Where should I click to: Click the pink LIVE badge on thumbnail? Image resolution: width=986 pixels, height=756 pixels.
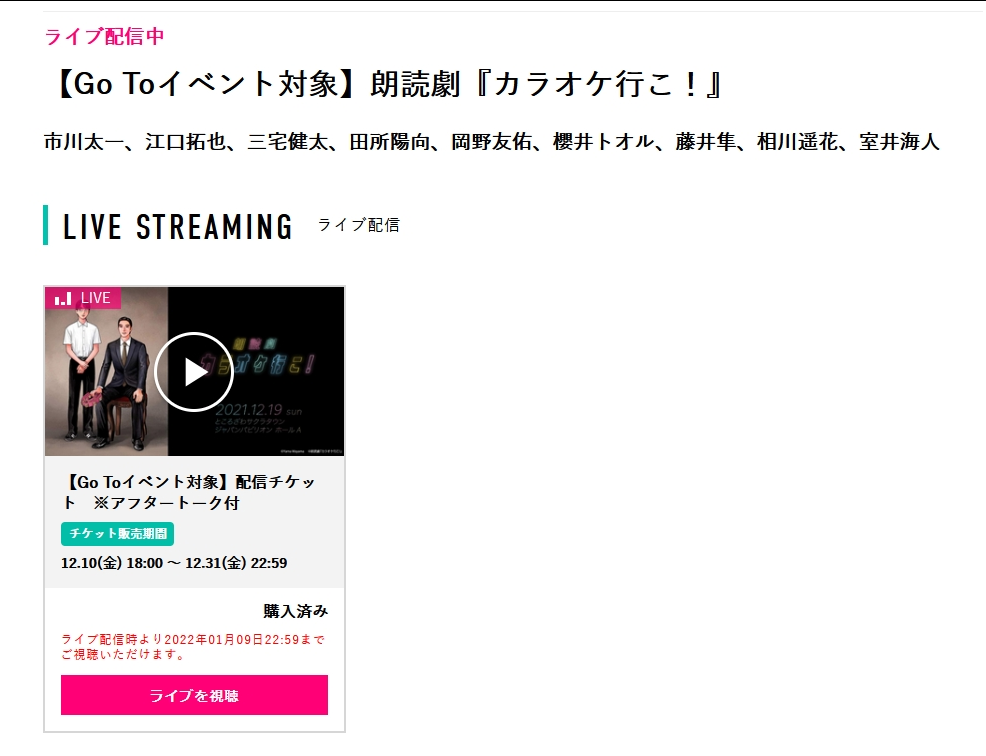[83, 298]
